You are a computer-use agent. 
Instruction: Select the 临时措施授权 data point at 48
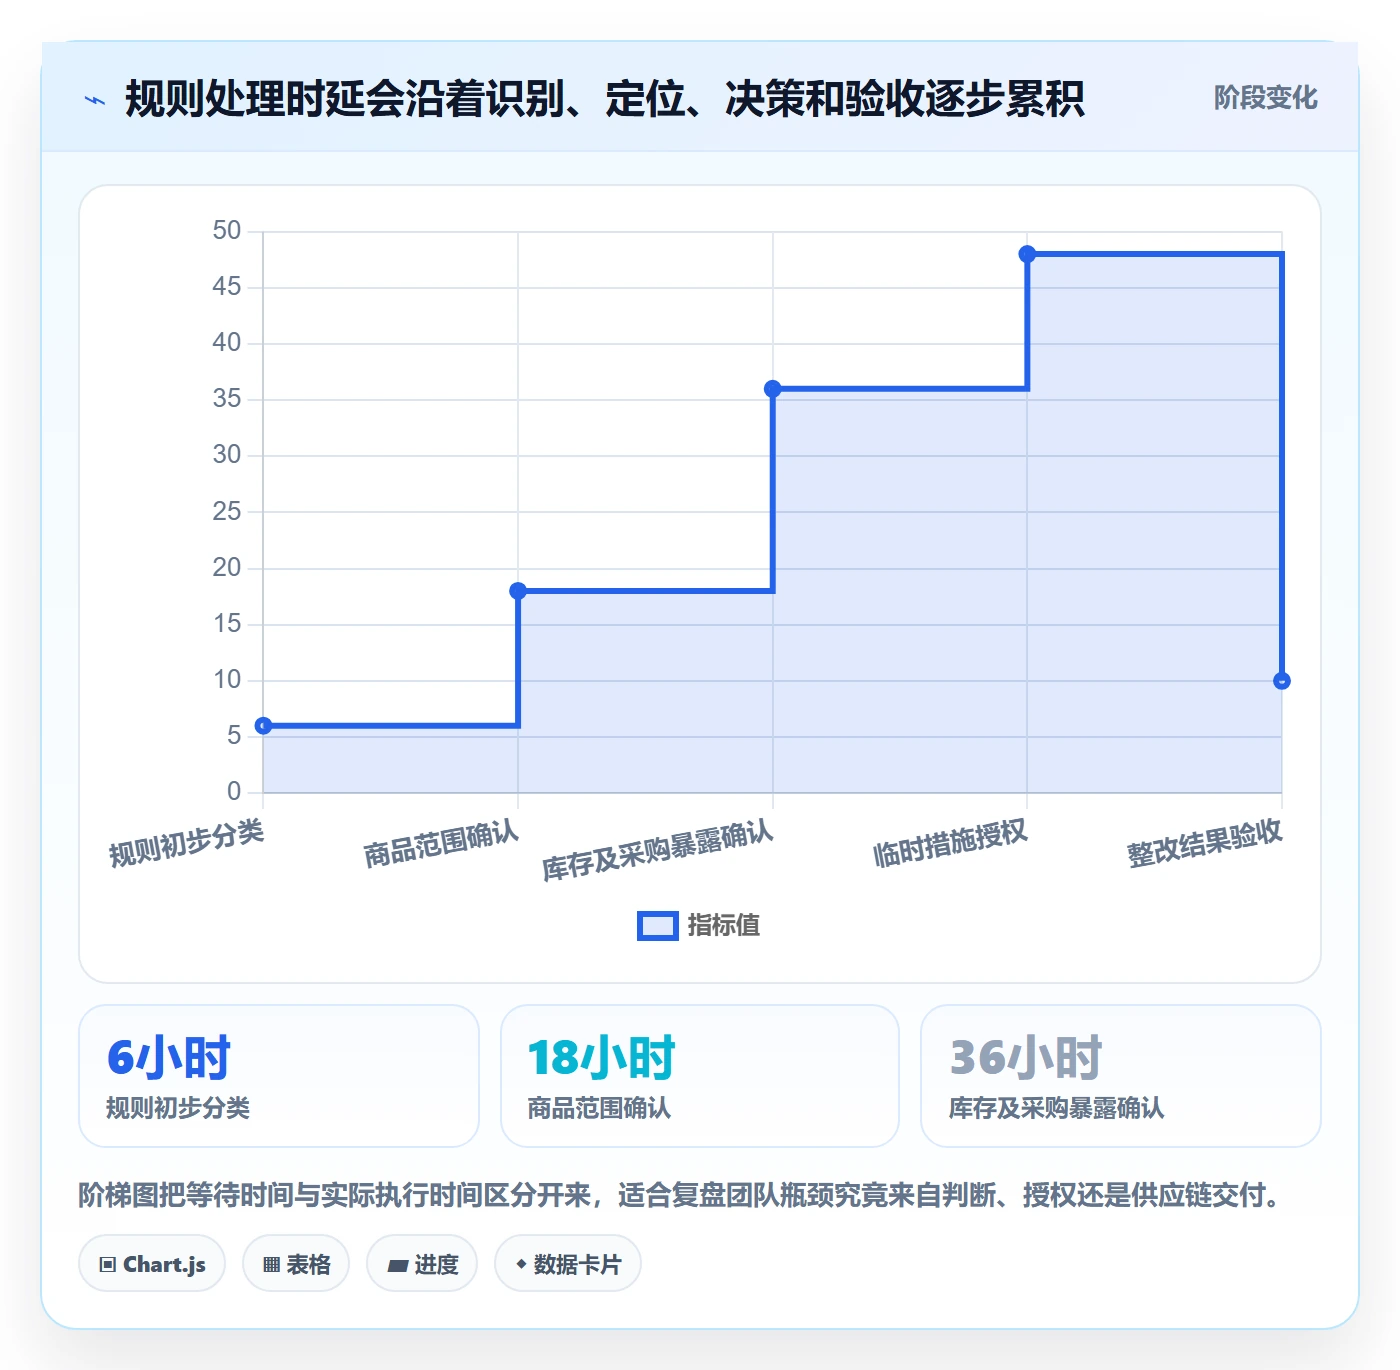point(1027,255)
